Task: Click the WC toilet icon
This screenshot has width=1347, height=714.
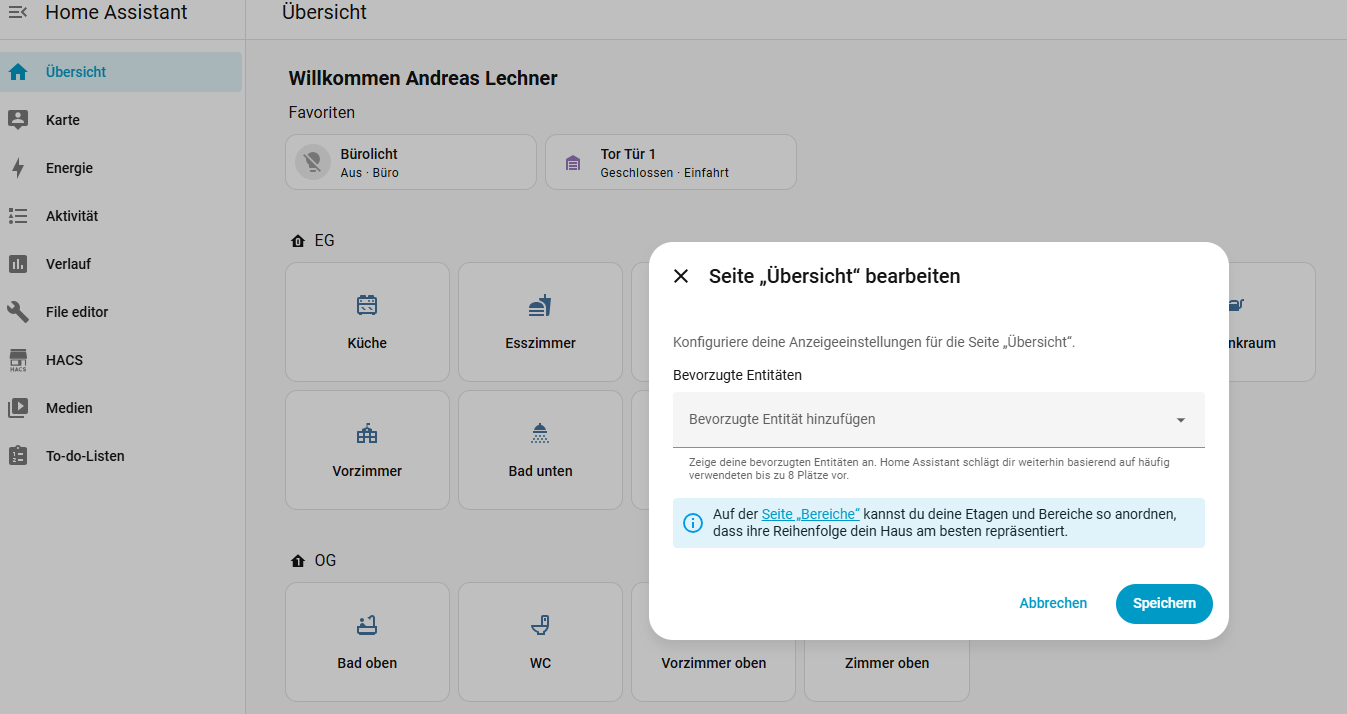Action: tap(540, 625)
